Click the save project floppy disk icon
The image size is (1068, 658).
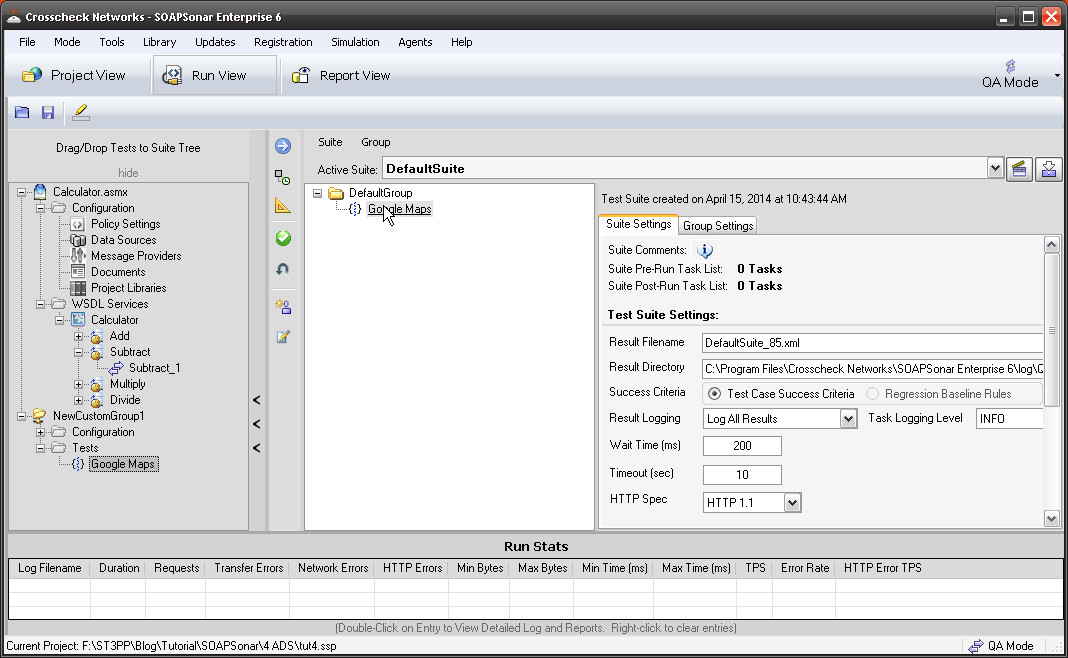(48, 112)
